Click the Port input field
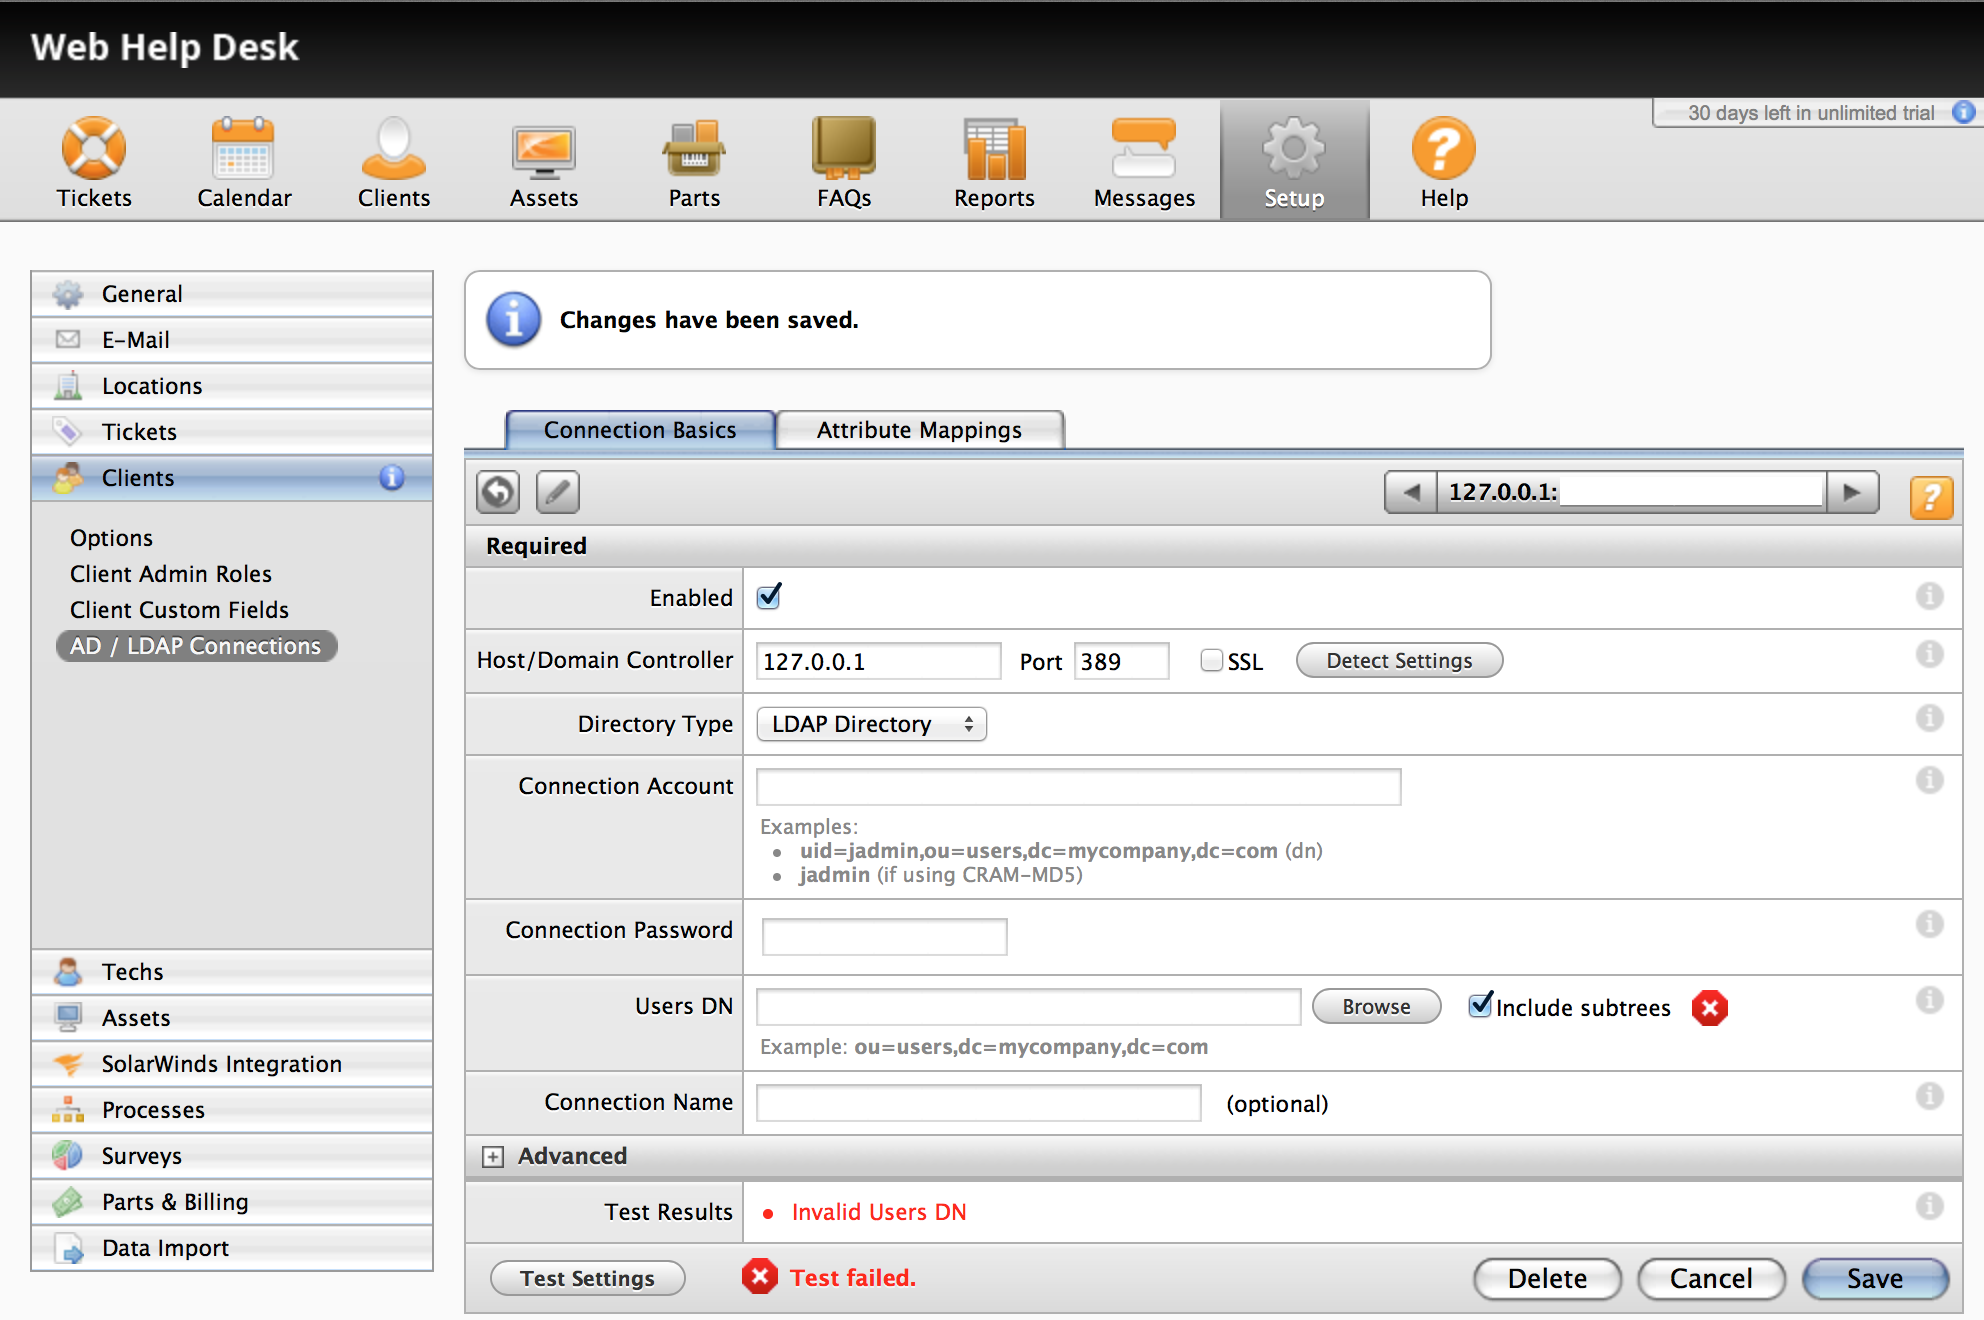Screen dimensions: 1984x1320 point(1121,661)
